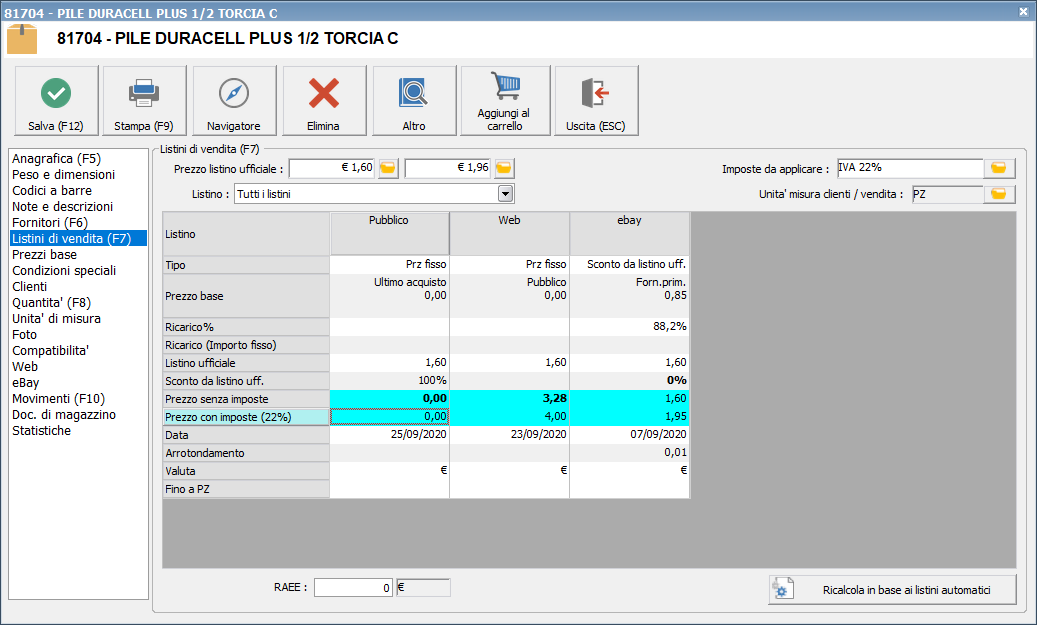Click Web date 23/09/2020 cell
The height and width of the screenshot is (629, 1037).
(x=509, y=435)
